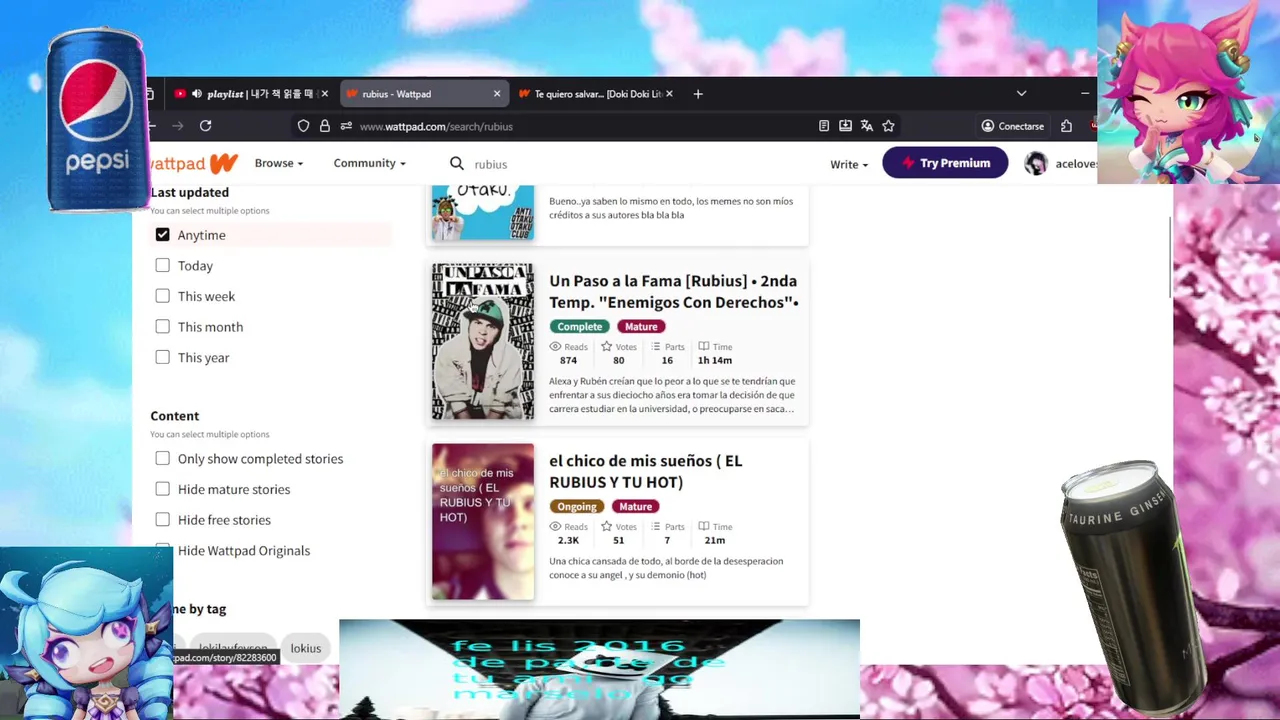Open the list all tabs chevron
Image resolution: width=1280 pixels, height=720 pixels.
(1021, 94)
